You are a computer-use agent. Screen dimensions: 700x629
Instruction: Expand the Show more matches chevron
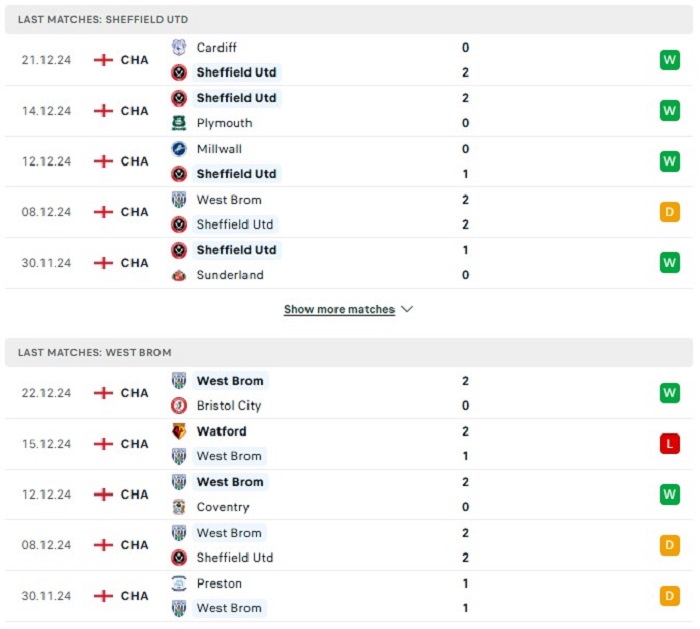407,309
